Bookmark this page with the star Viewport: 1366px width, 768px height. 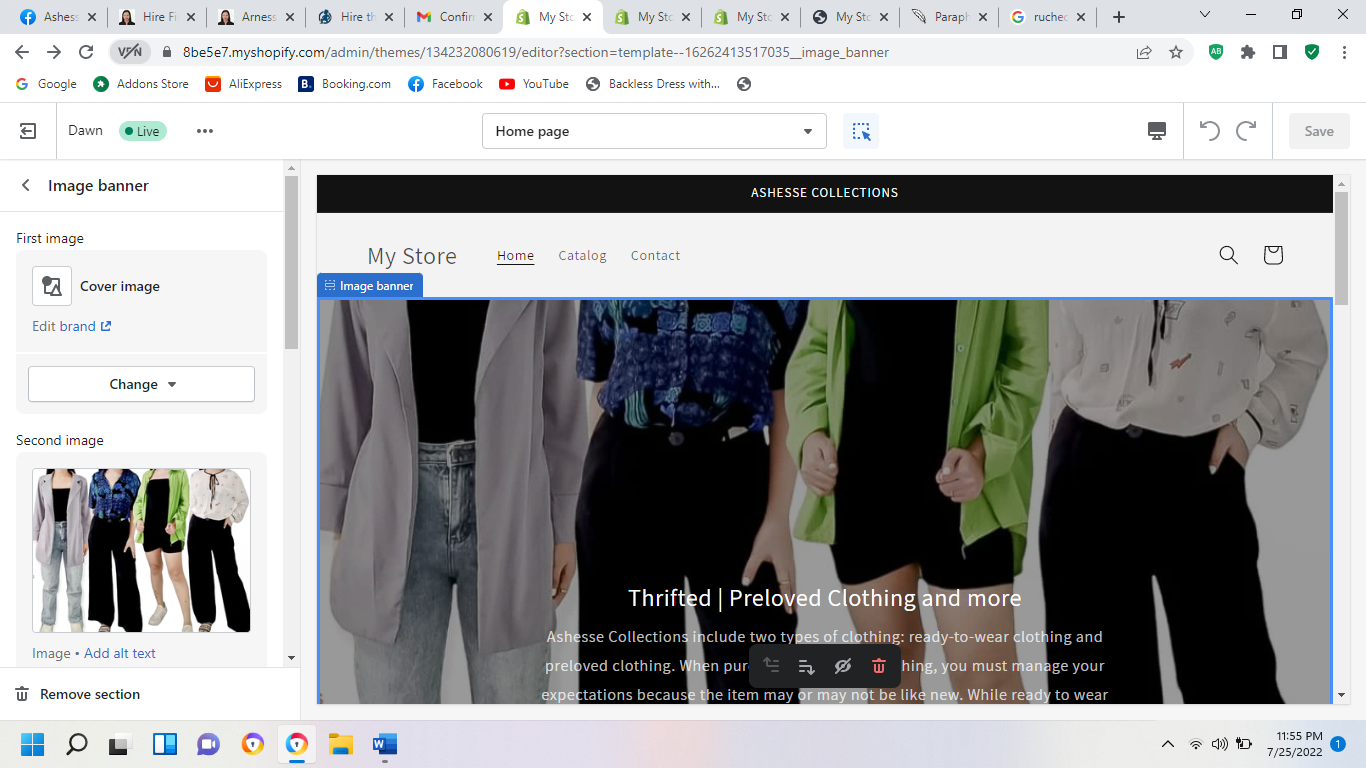(x=1176, y=52)
